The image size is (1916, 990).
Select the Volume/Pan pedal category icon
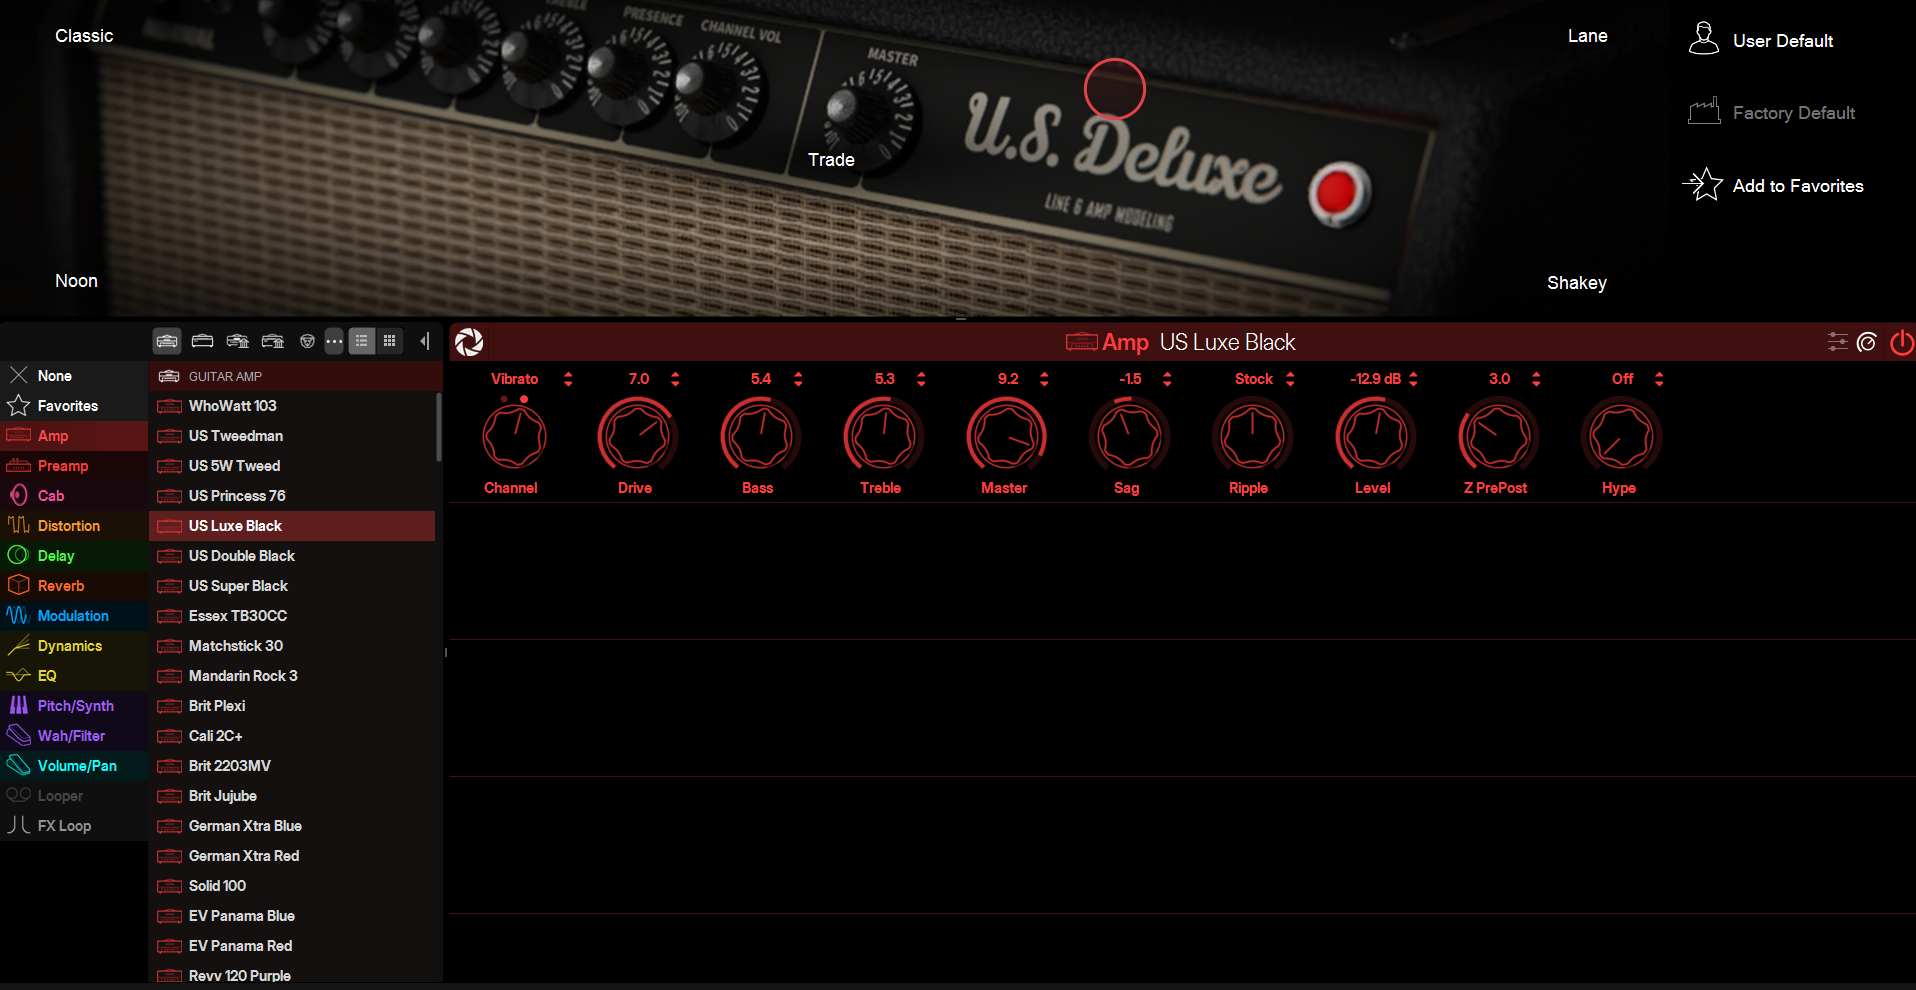[18, 765]
